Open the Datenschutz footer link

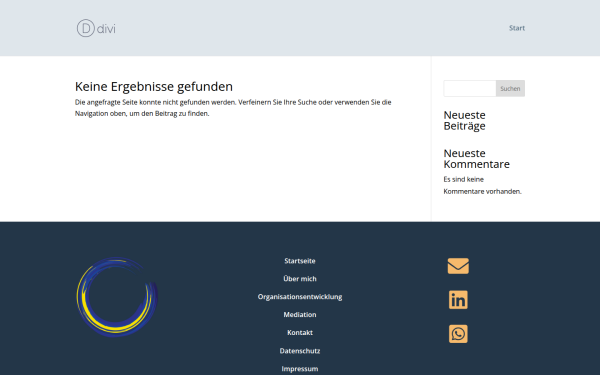[x=300, y=351]
